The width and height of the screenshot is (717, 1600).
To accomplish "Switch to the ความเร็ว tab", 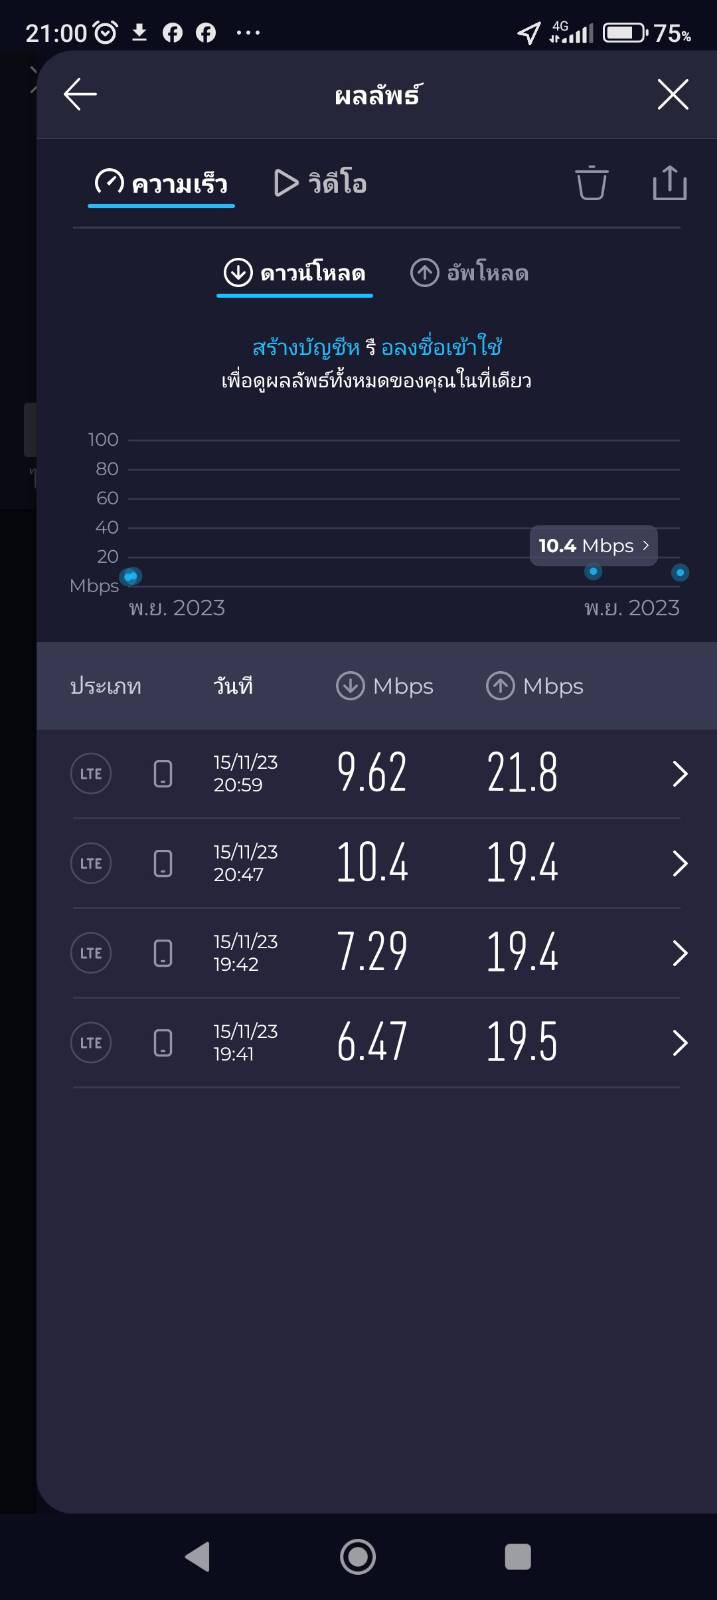I will (161, 183).
